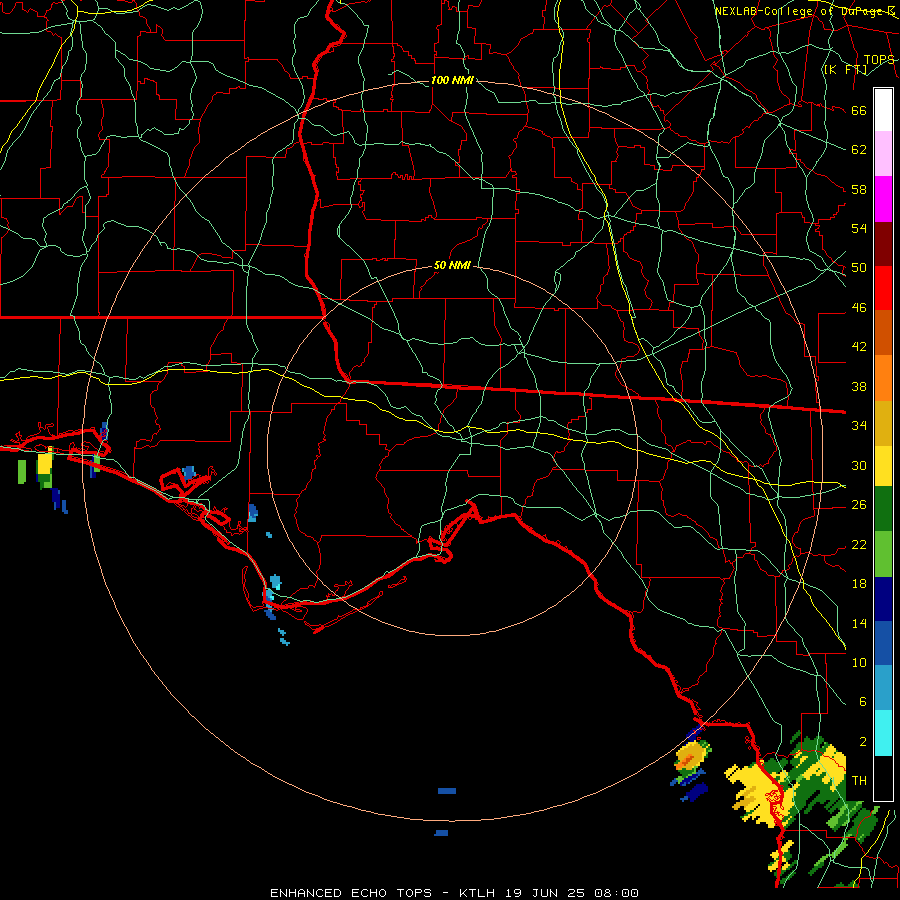Click the legend value "6"
The width and height of the screenshot is (900, 900).
(x=863, y=701)
